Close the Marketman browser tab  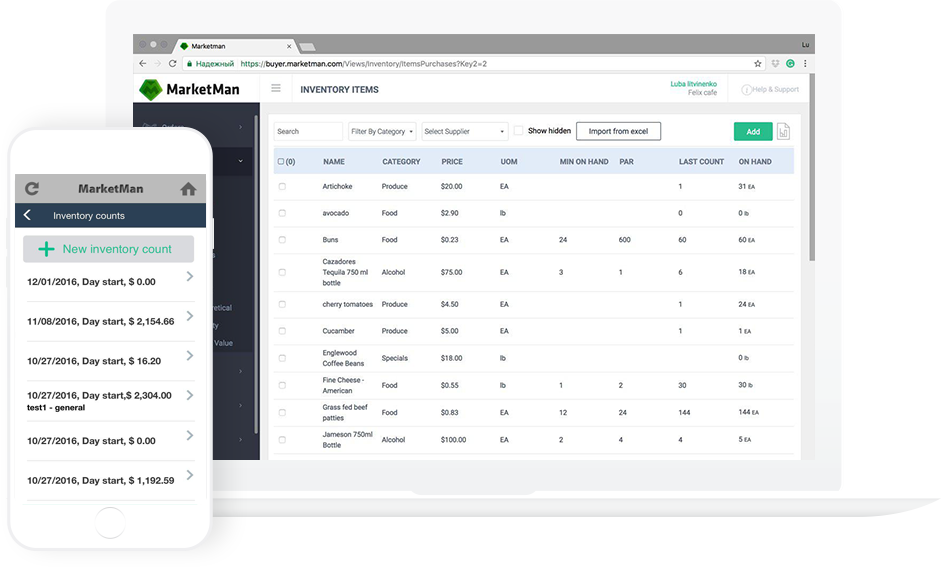(x=289, y=46)
